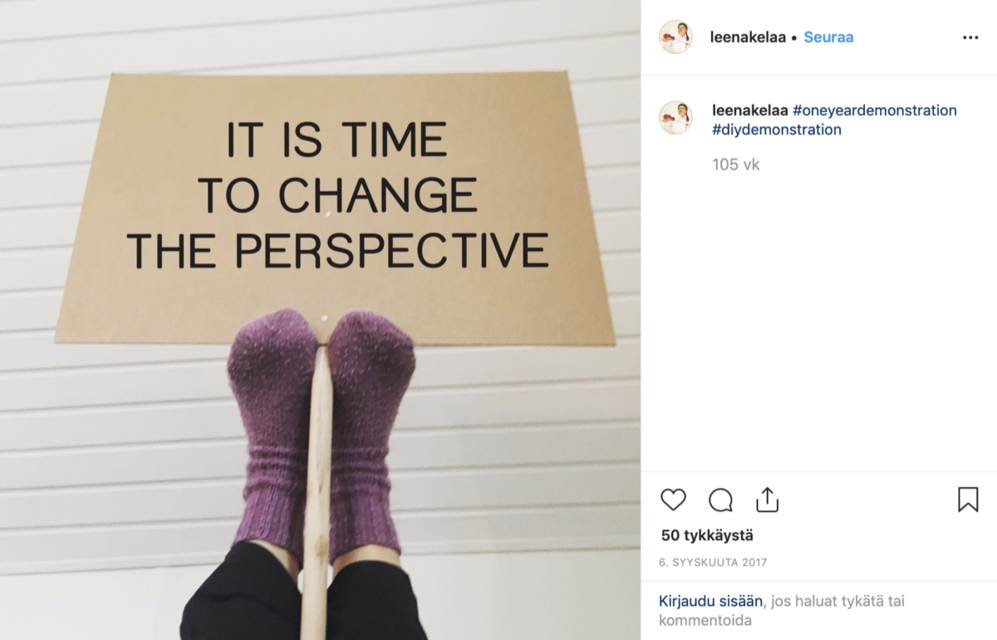Follow the account via Seuraa
Viewport: 997px width, 640px height.
(829, 37)
